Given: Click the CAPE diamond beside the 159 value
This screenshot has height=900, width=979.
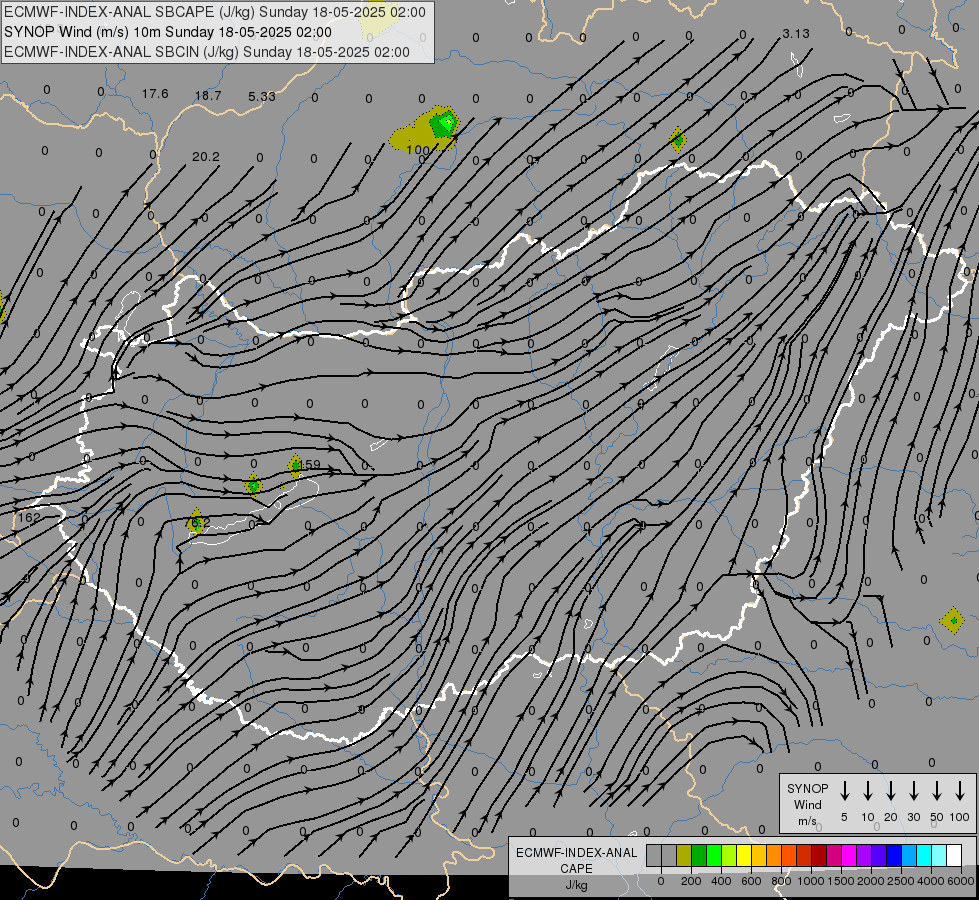Looking at the screenshot, I should [295, 466].
